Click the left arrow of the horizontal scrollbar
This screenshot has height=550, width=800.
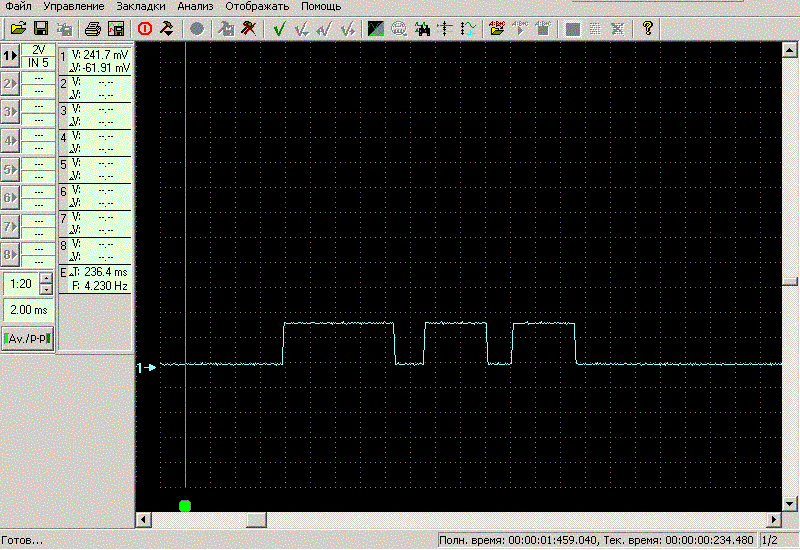pos(143,520)
